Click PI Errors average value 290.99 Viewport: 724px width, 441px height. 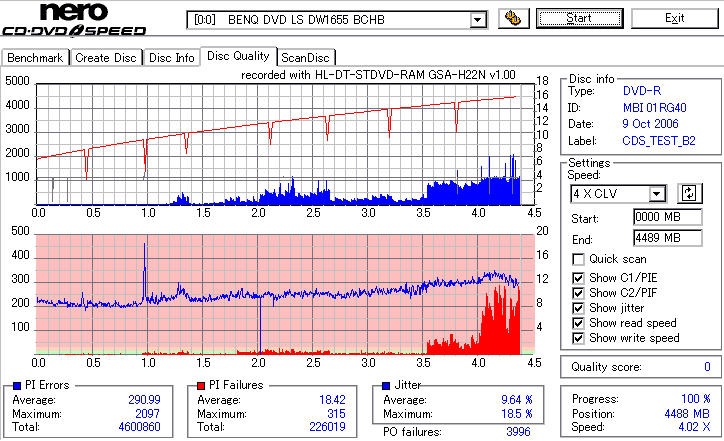coord(144,400)
